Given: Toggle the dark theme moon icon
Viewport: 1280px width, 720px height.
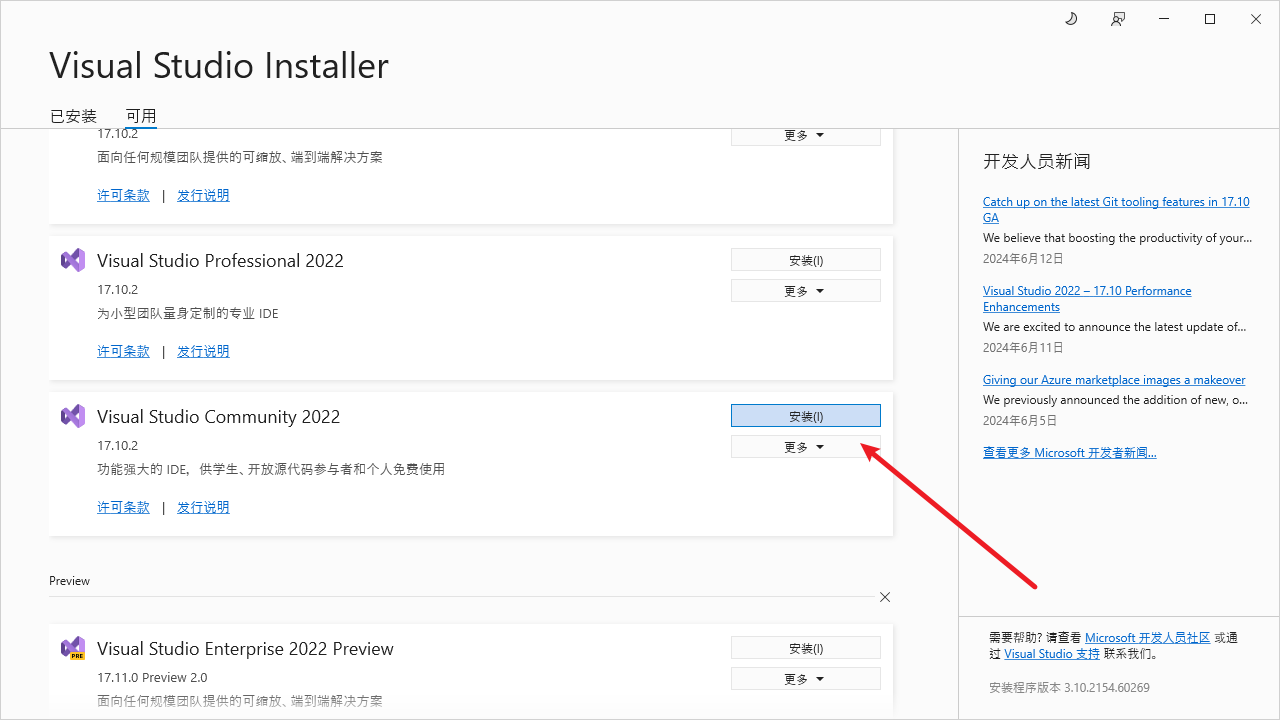Looking at the screenshot, I should coord(1071,19).
